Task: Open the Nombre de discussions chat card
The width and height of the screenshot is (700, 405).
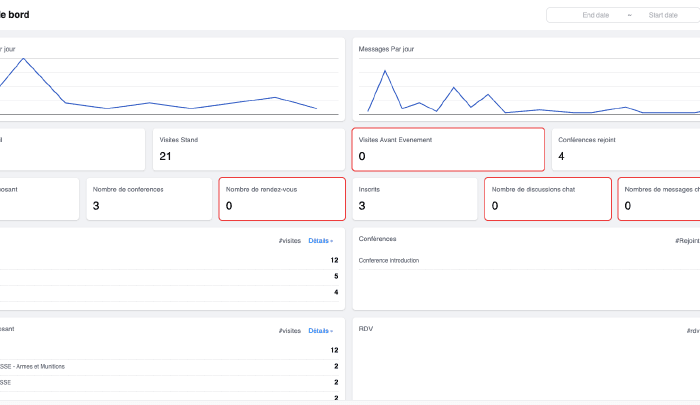Action: [547, 198]
